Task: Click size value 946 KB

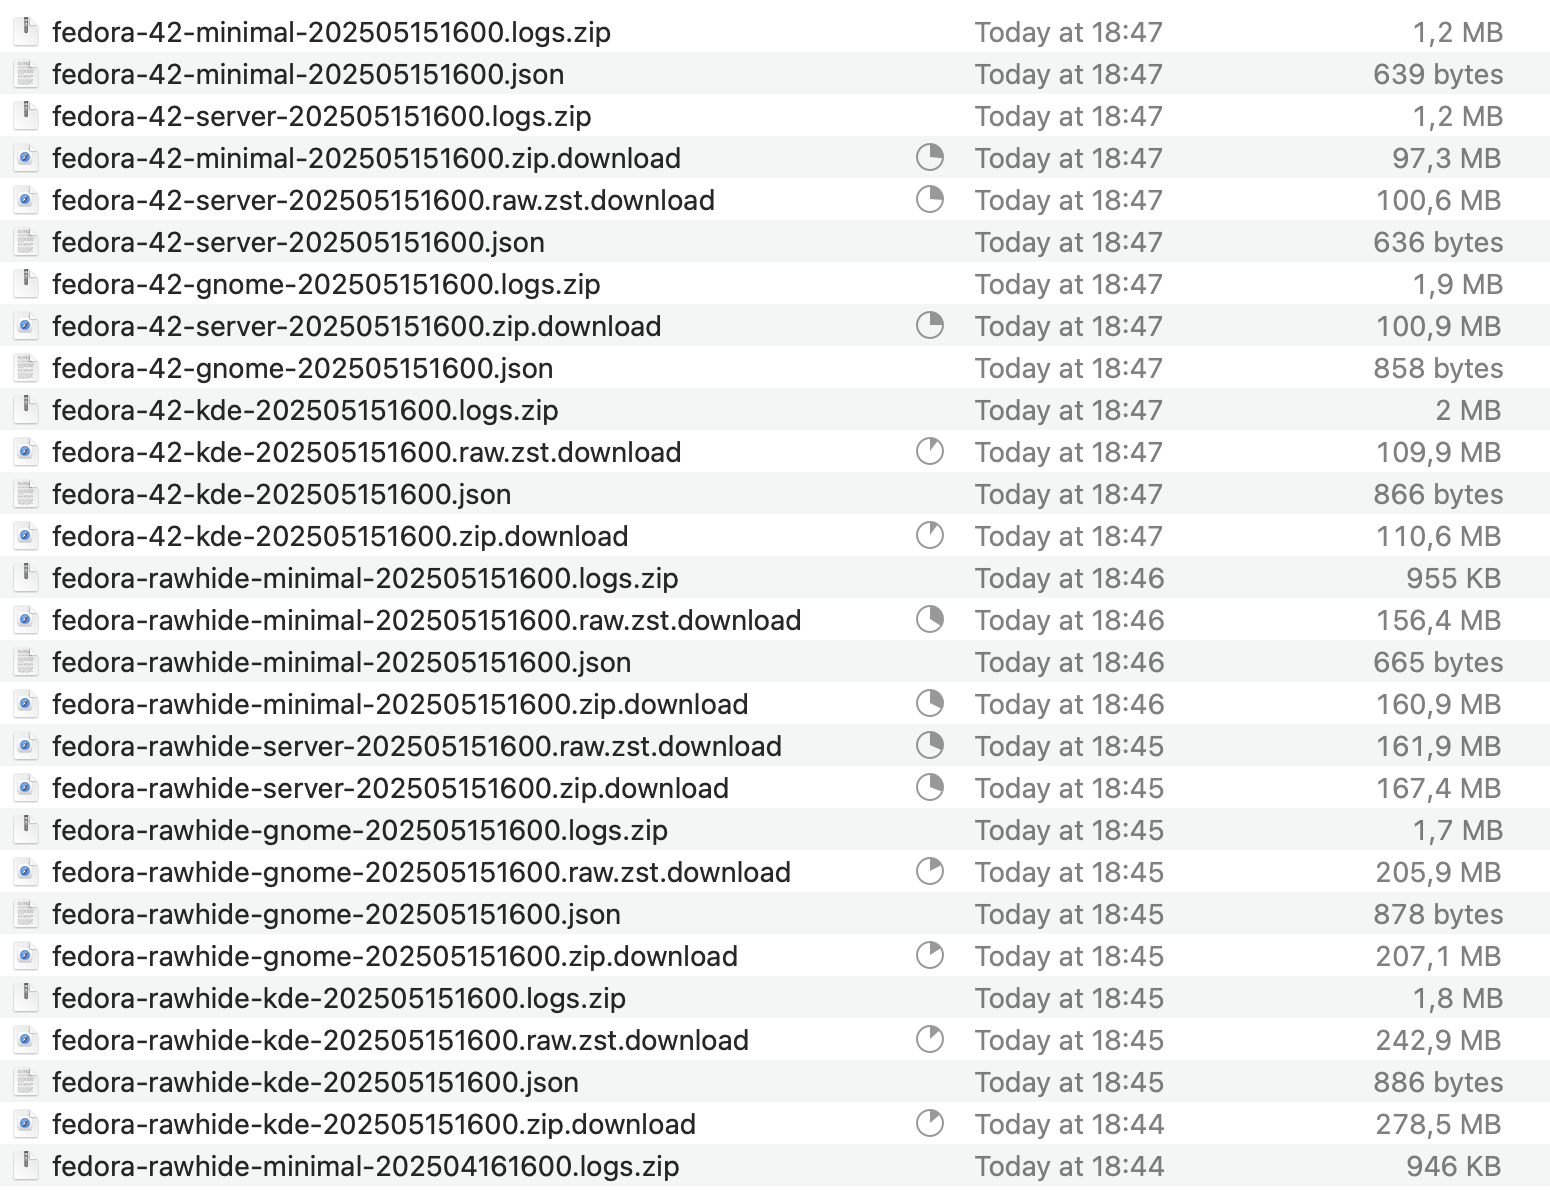Action: tap(1454, 1166)
